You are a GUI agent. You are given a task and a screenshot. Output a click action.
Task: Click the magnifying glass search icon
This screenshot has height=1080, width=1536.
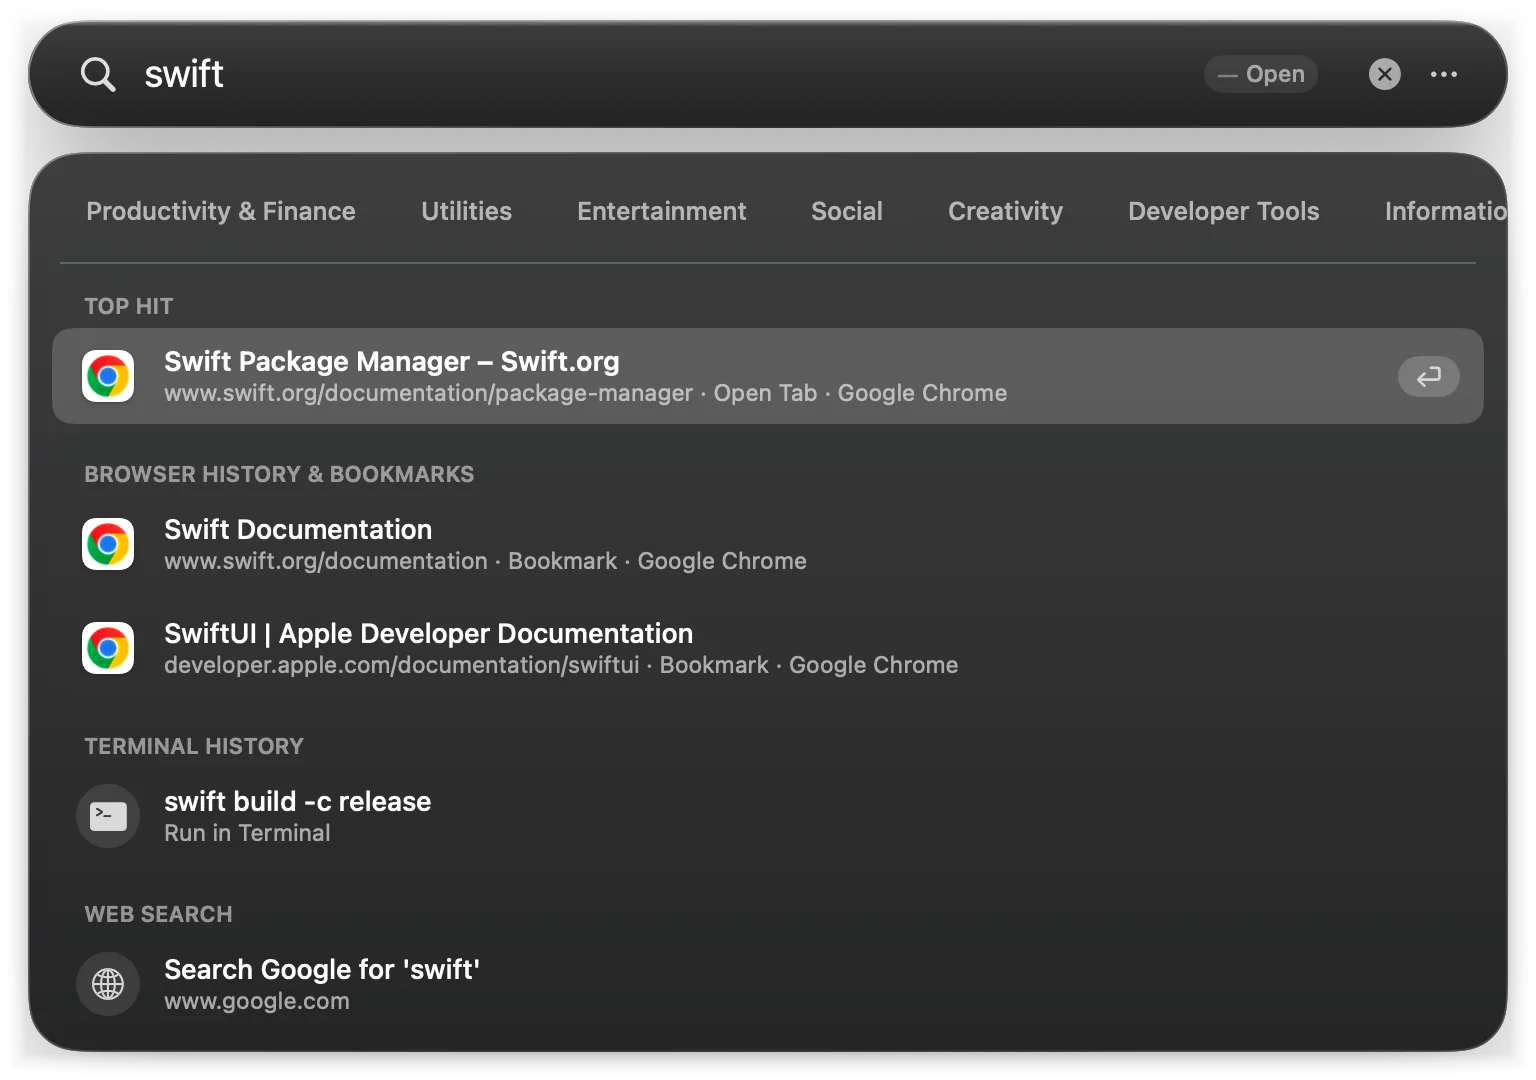(98, 74)
